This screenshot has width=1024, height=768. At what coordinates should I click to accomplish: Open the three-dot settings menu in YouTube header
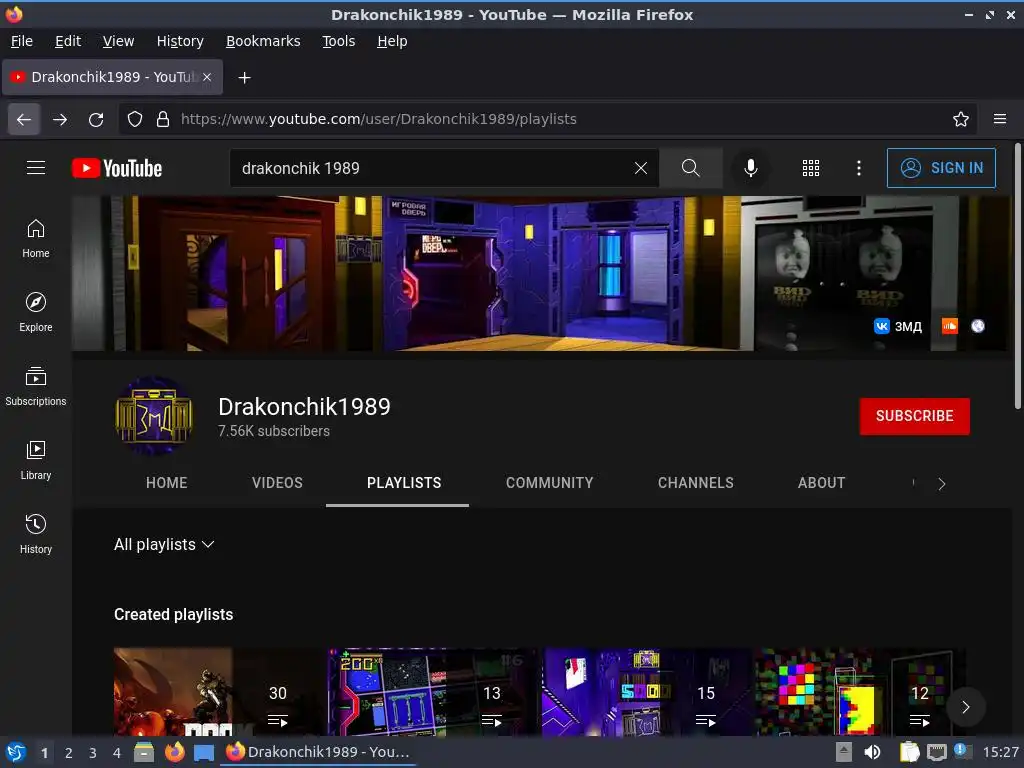pyautogui.click(x=859, y=168)
